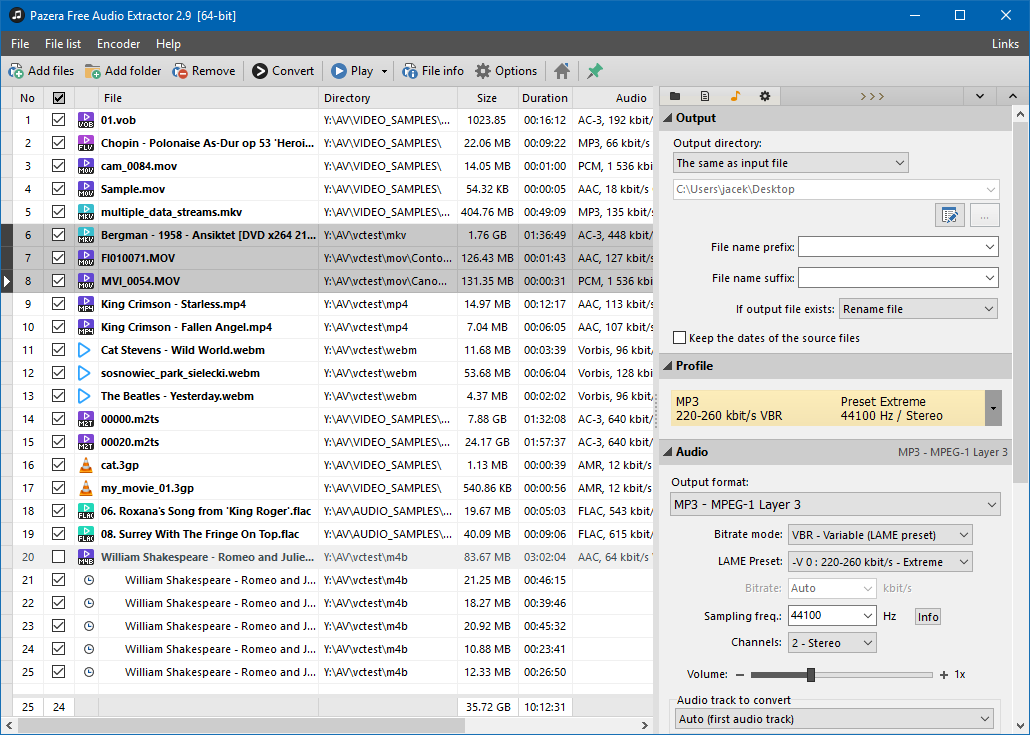Toggle checkbox for sosnowiec_park_sielecki.webm
Viewport: 1030px width, 735px height.
[58, 373]
